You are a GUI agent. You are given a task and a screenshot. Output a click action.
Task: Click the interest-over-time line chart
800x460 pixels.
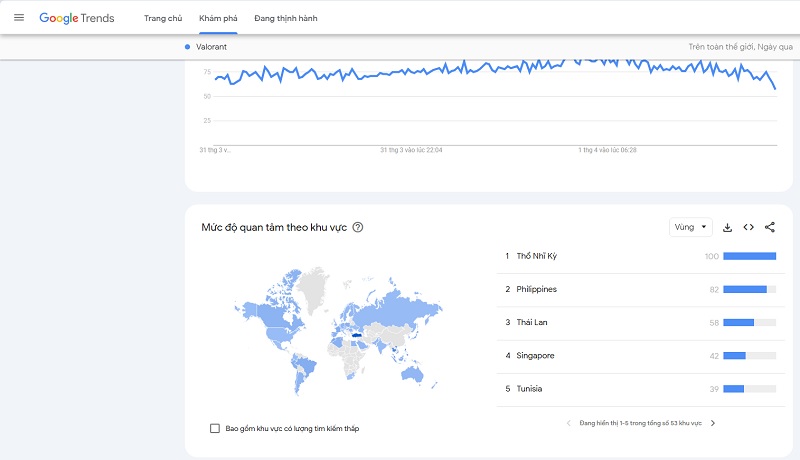(495, 102)
